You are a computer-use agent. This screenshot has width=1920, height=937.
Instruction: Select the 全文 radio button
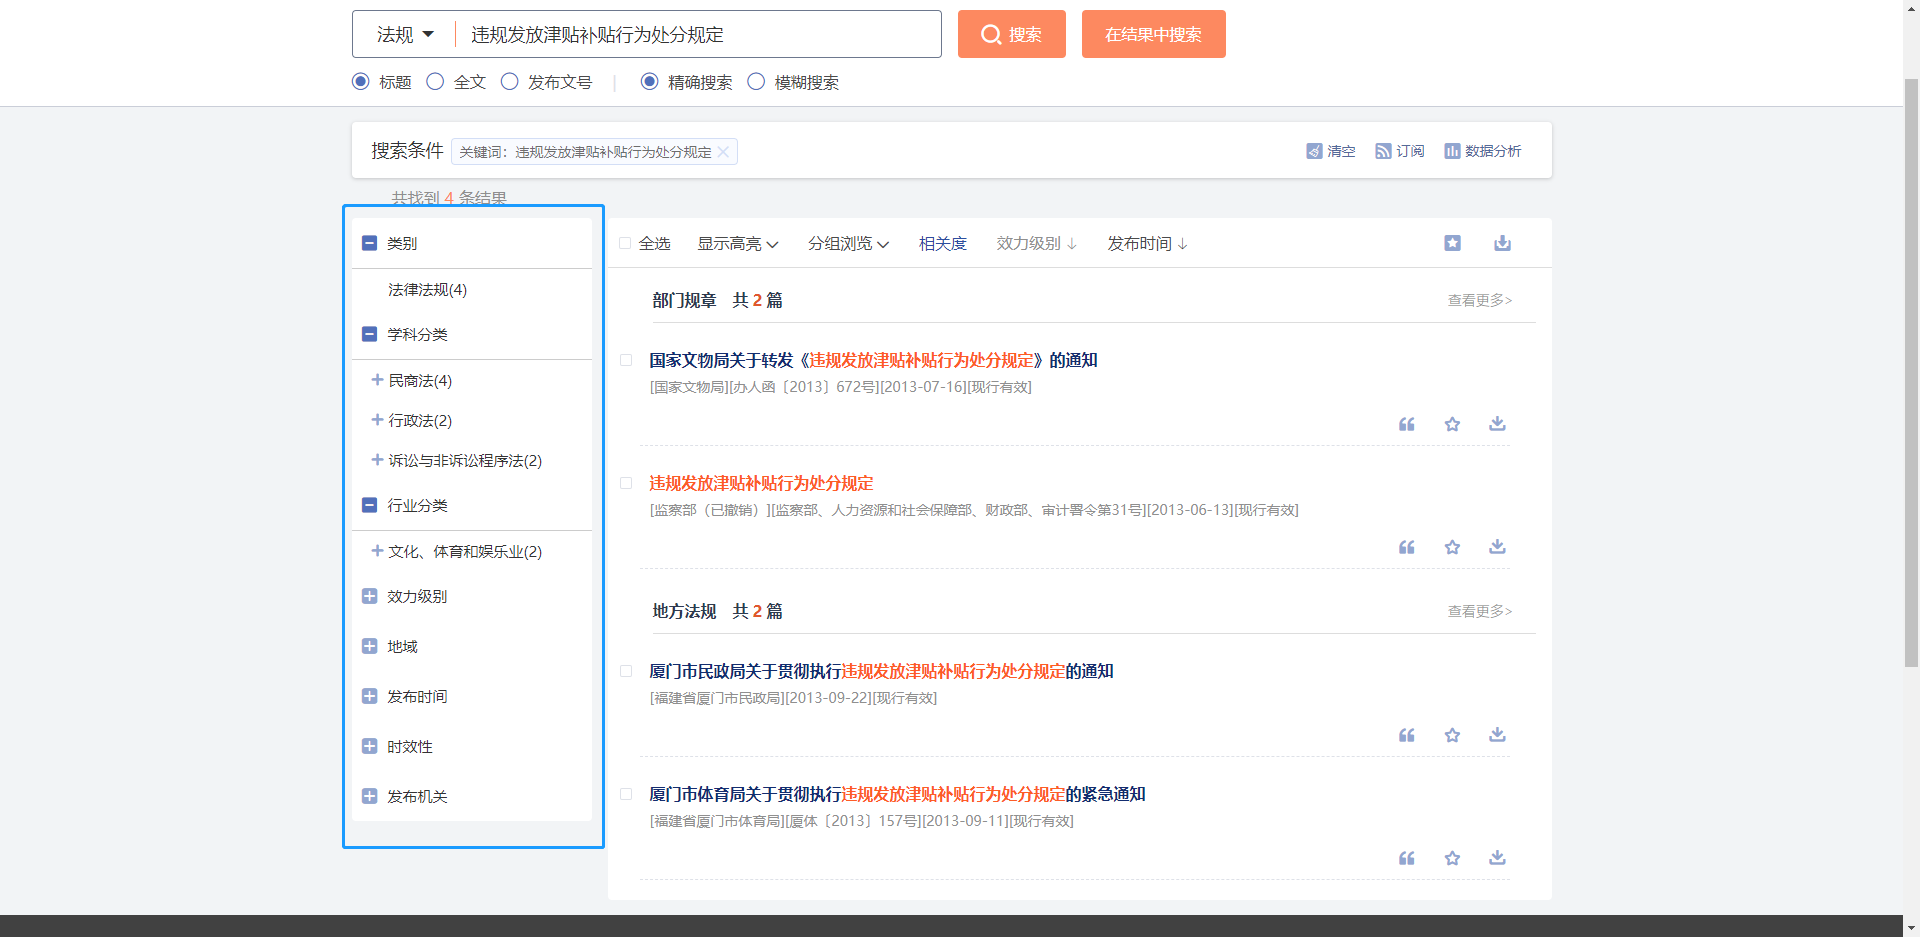435,82
